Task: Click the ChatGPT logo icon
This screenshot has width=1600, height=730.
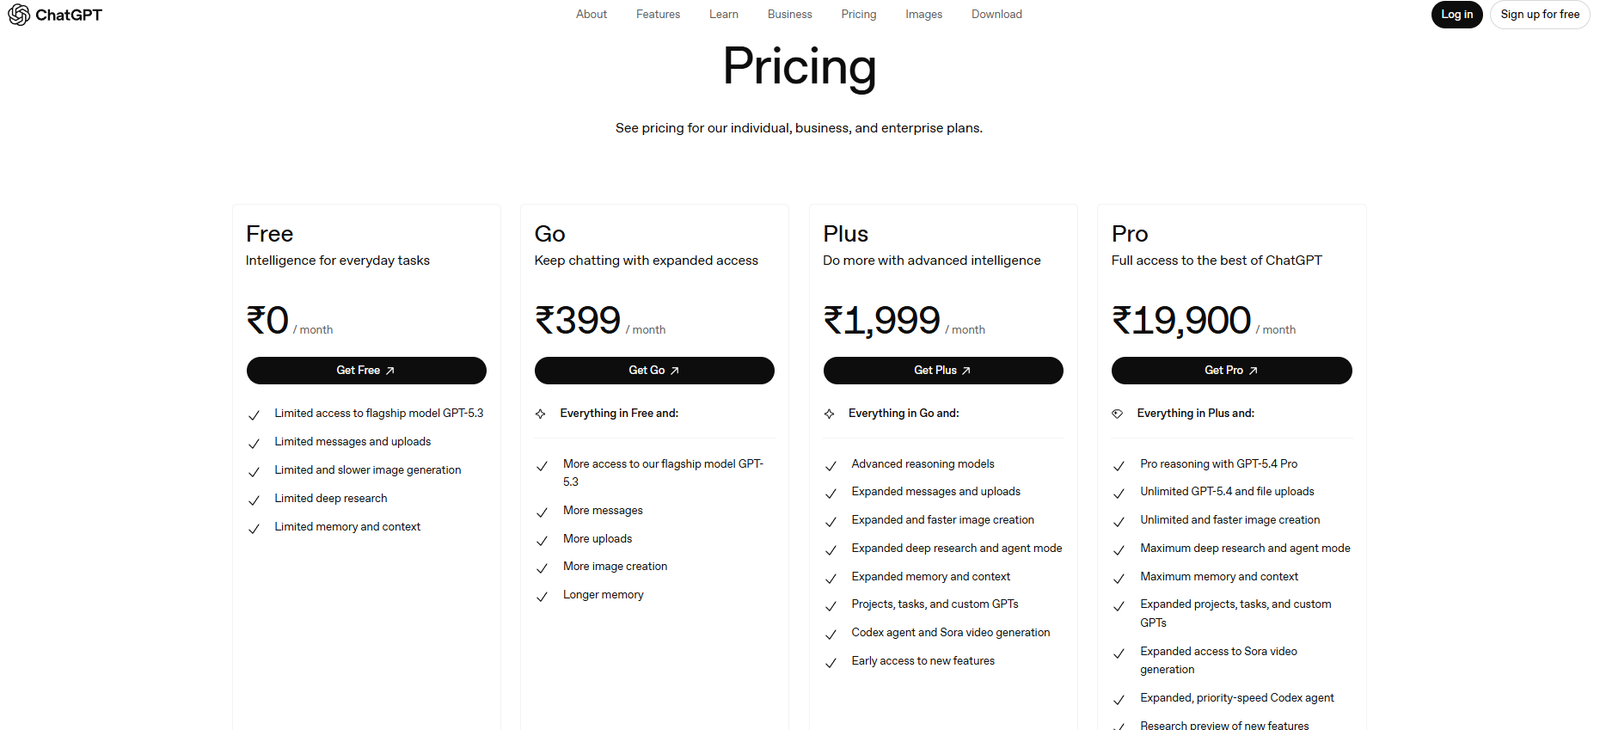Action: pos(17,14)
